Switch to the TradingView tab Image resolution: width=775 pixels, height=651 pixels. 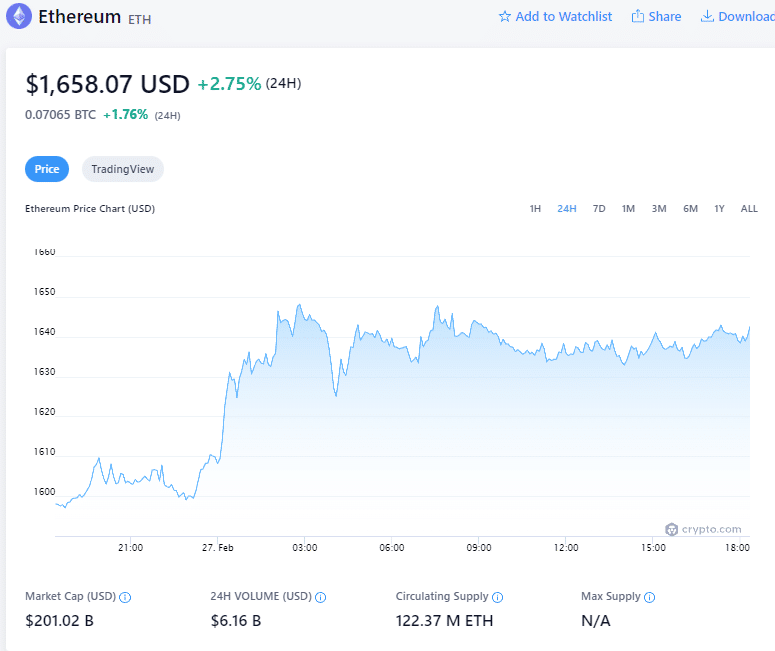(123, 169)
